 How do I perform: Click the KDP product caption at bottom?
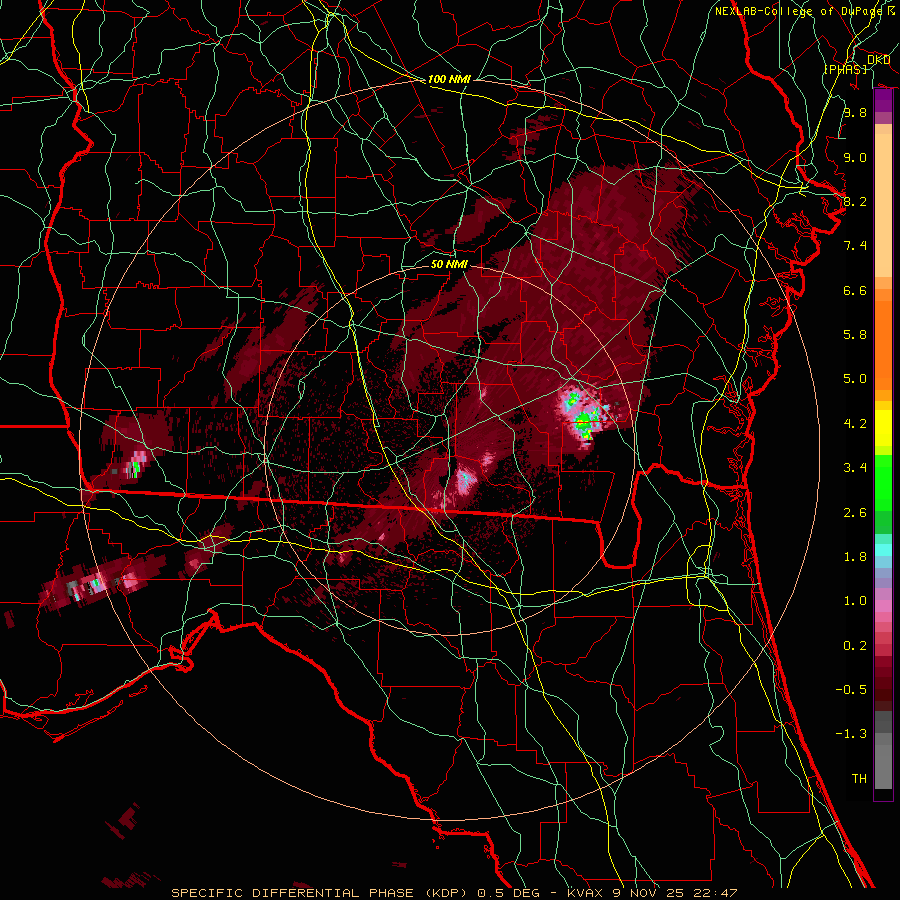pyautogui.click(x=454, y=893)
